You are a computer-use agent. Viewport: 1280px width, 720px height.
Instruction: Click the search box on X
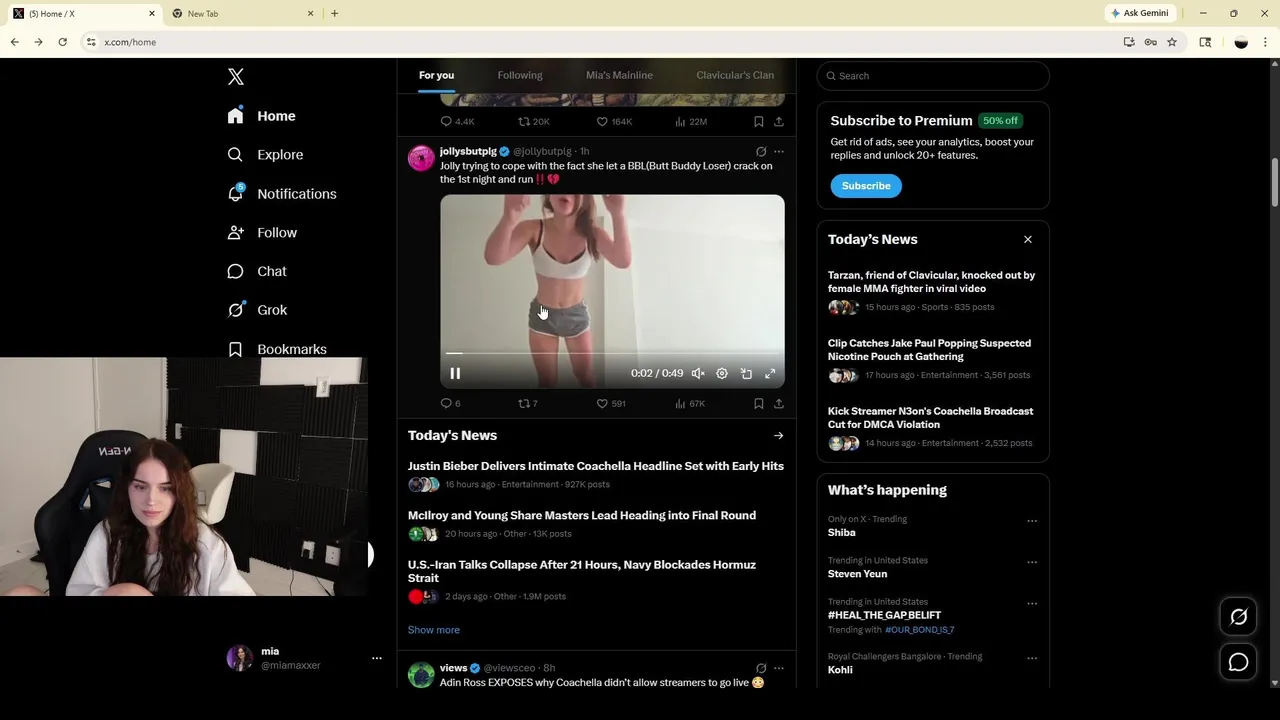tap(933, 76)
